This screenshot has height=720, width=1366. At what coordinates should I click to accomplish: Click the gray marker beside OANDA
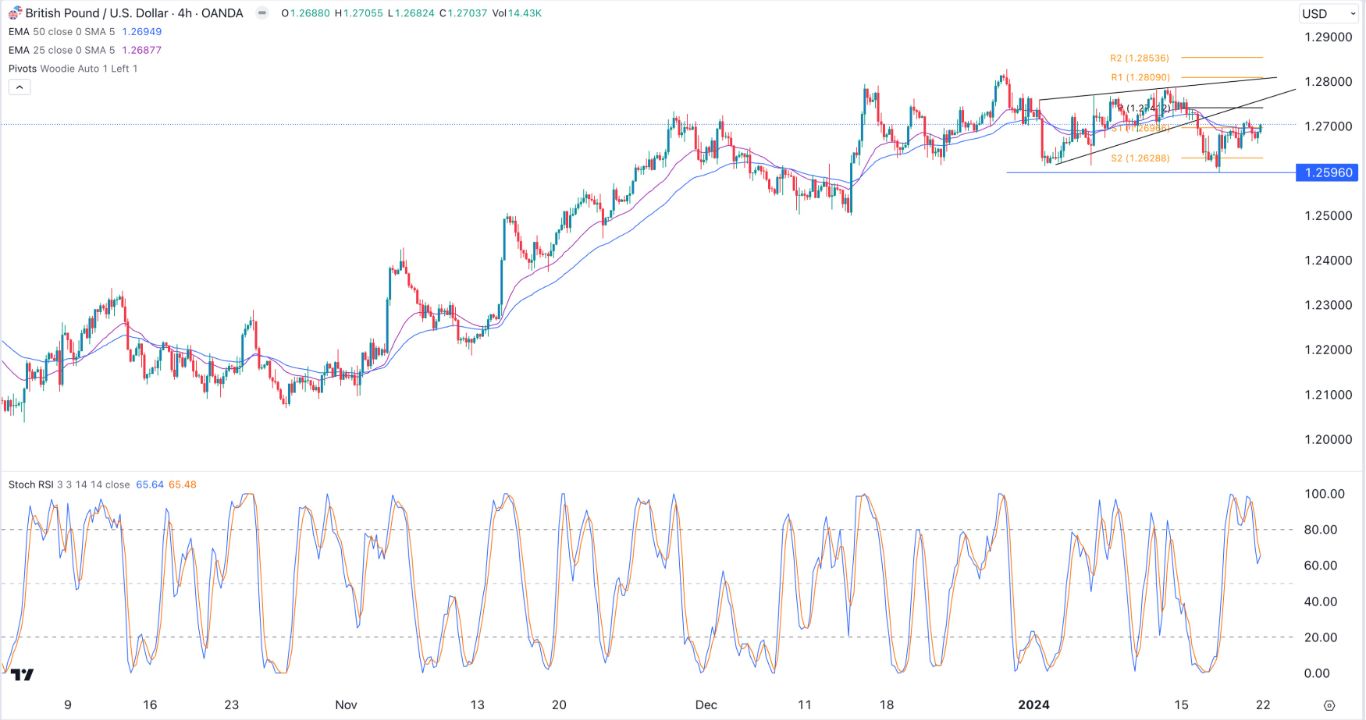pyautogui.click(x=259, y=13)
